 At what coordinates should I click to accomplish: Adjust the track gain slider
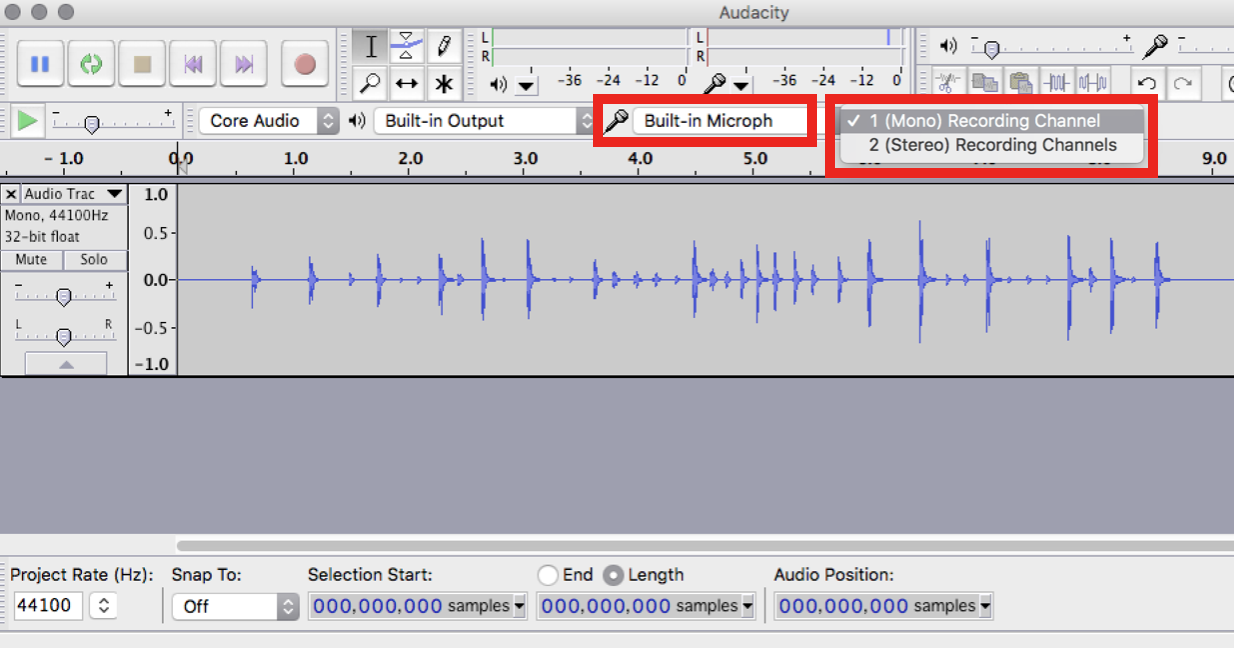64,297
